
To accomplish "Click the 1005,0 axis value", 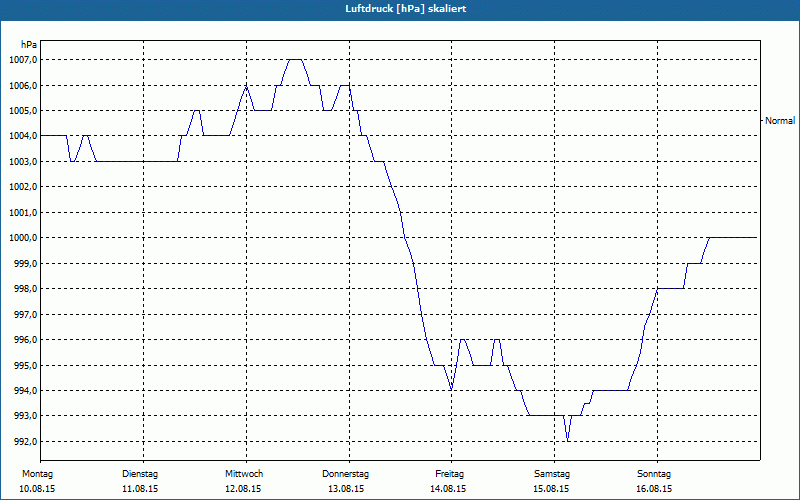I will coord(23,111).
